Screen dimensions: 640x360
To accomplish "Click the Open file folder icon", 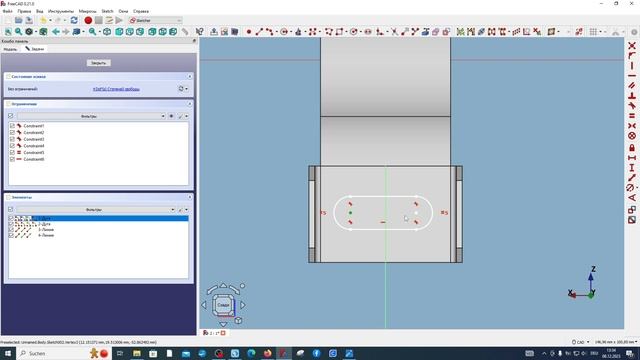I will pyautogui.click(x=18, y=20).
